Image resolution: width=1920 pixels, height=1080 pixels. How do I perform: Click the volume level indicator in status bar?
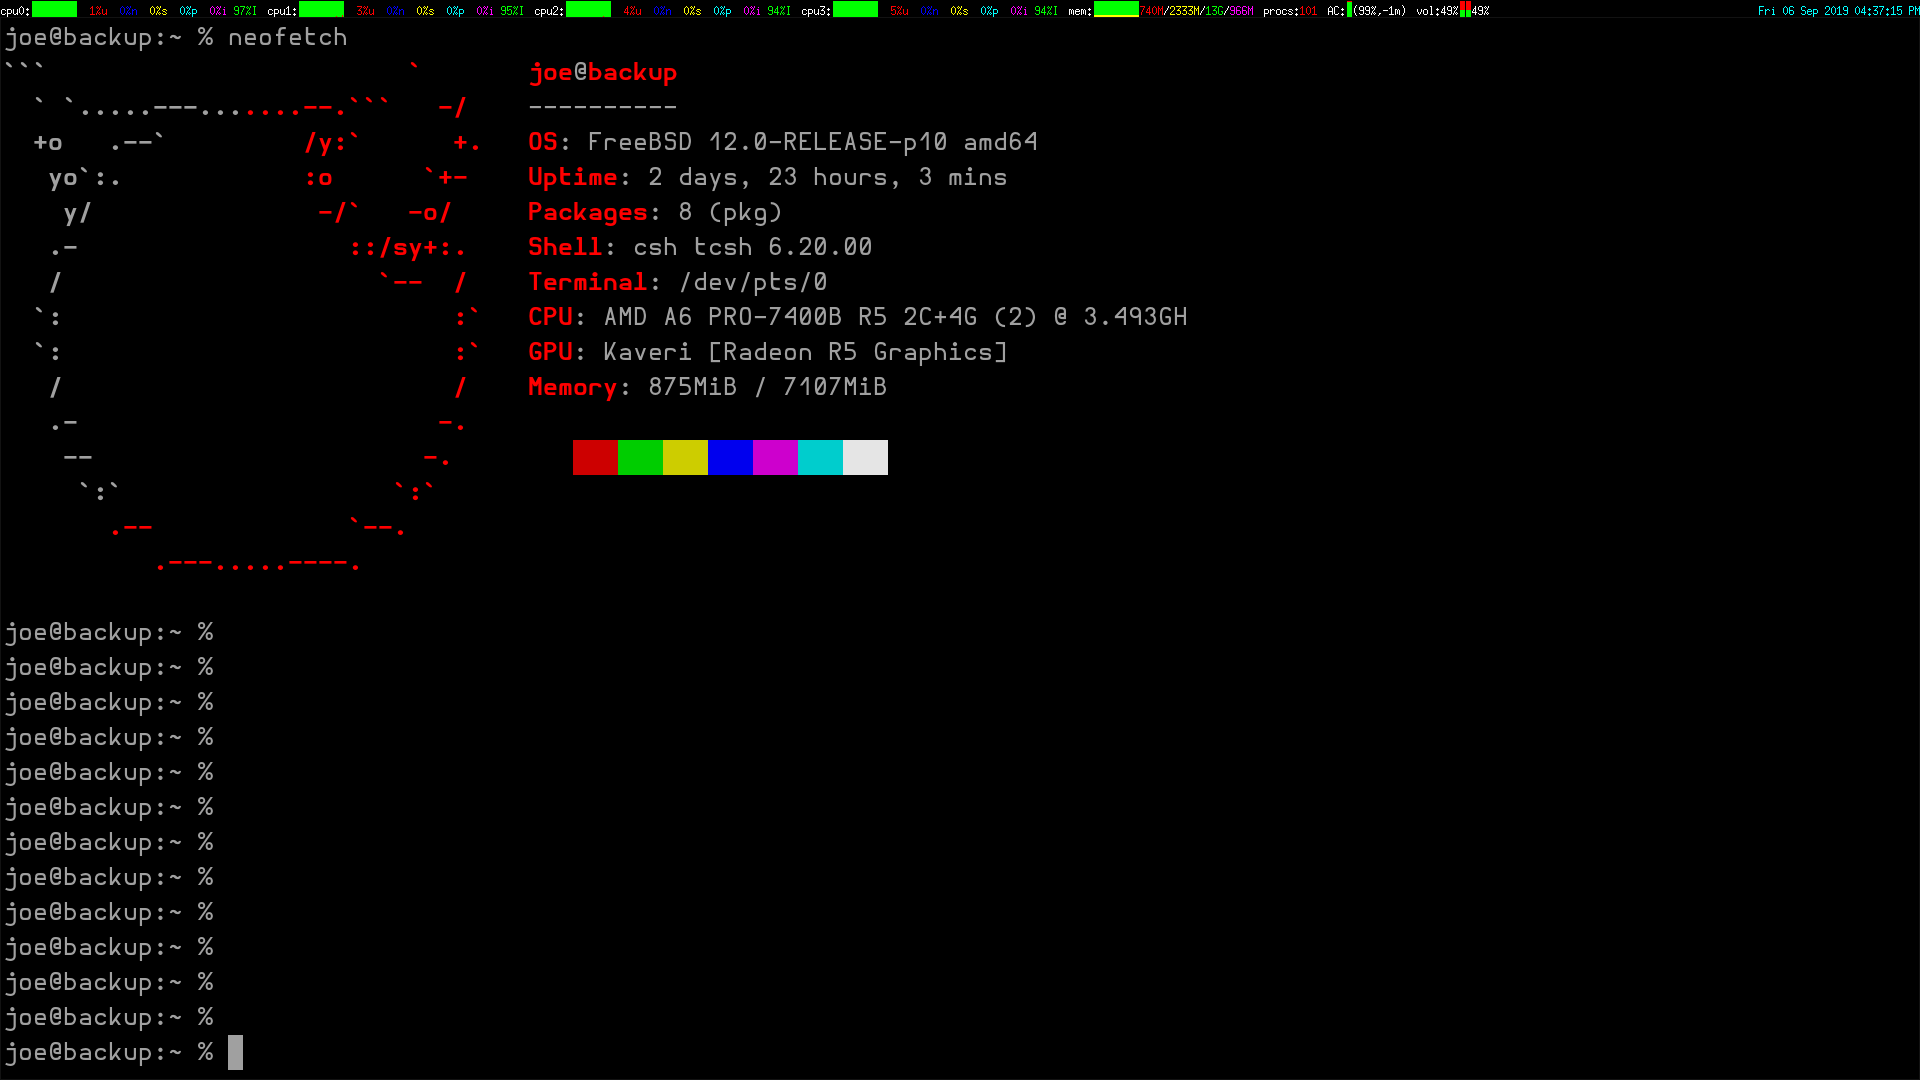[x=1465, y=10]
